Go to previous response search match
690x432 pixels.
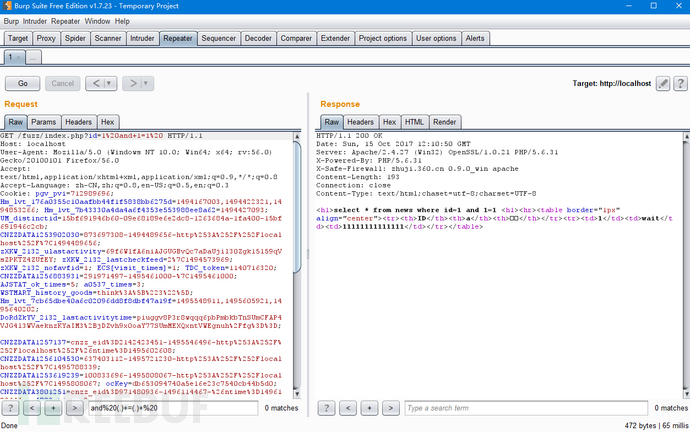click(x=348, y=408)
